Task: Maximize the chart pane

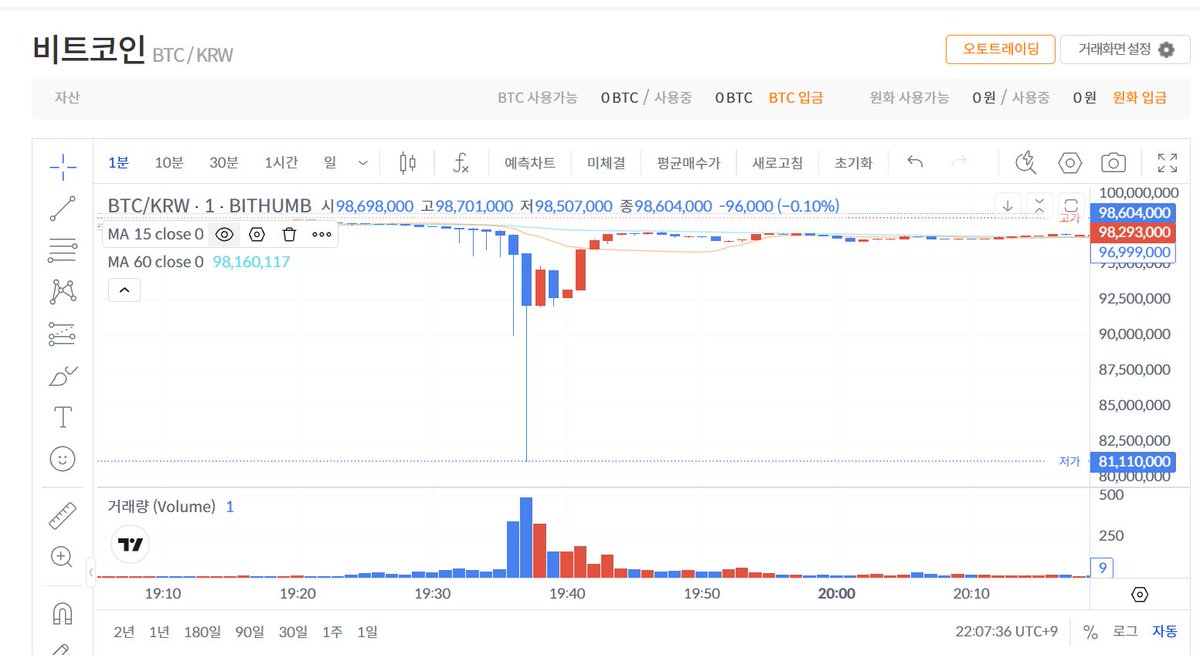Action: pyautogui.click(x=1070, y=205)
